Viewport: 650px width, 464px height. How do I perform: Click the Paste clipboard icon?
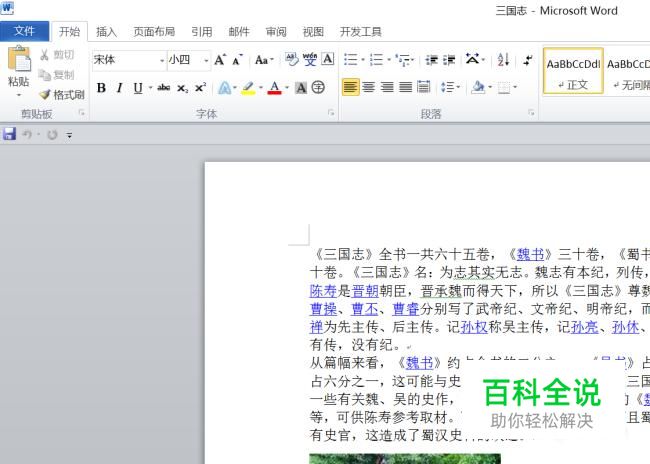[19, 58]
